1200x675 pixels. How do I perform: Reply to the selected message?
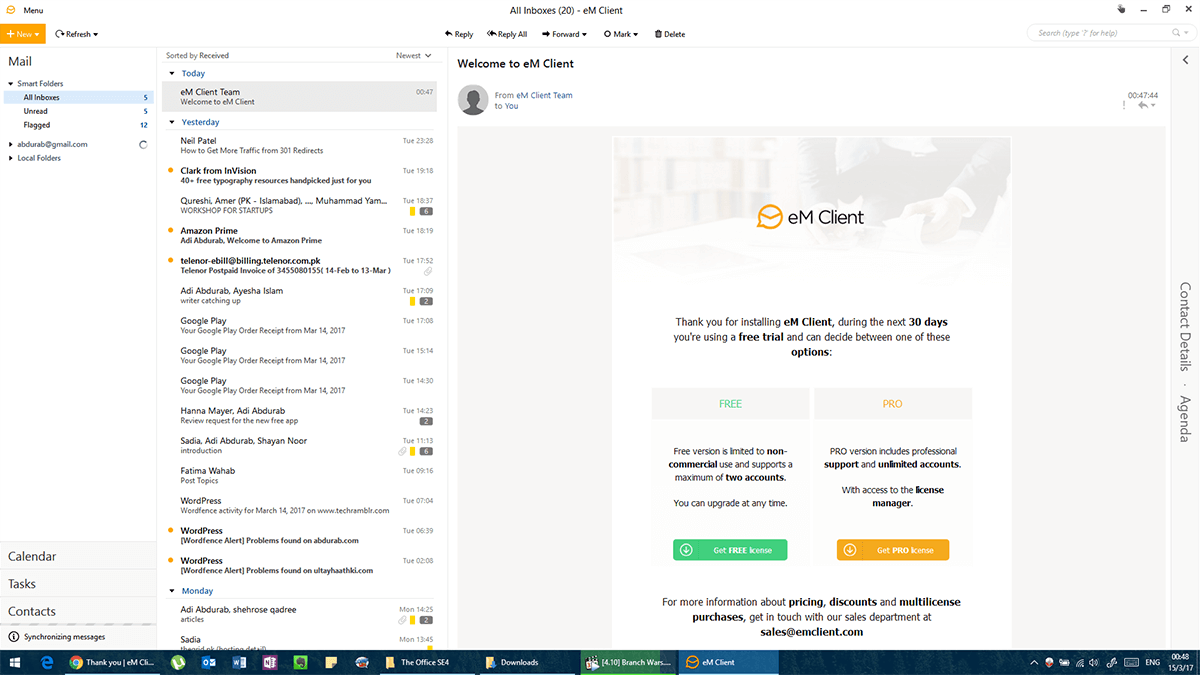[x=459, y=34]
